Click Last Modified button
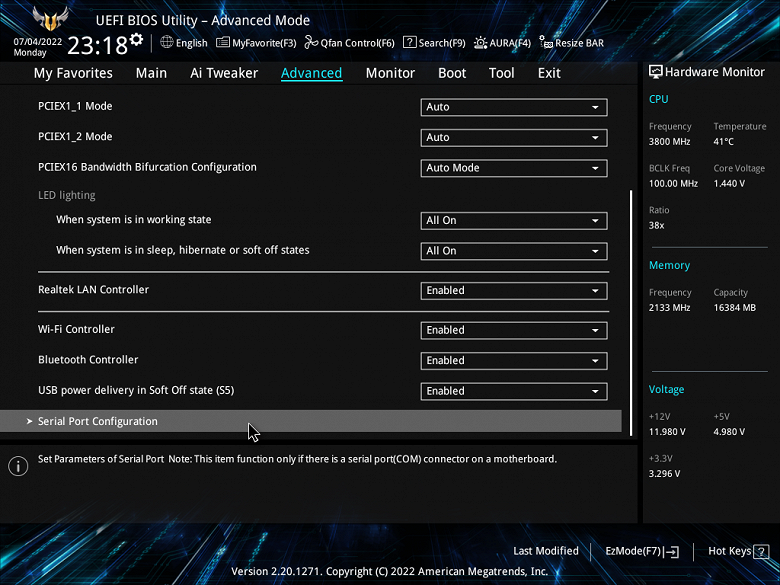 coord(546,551)
